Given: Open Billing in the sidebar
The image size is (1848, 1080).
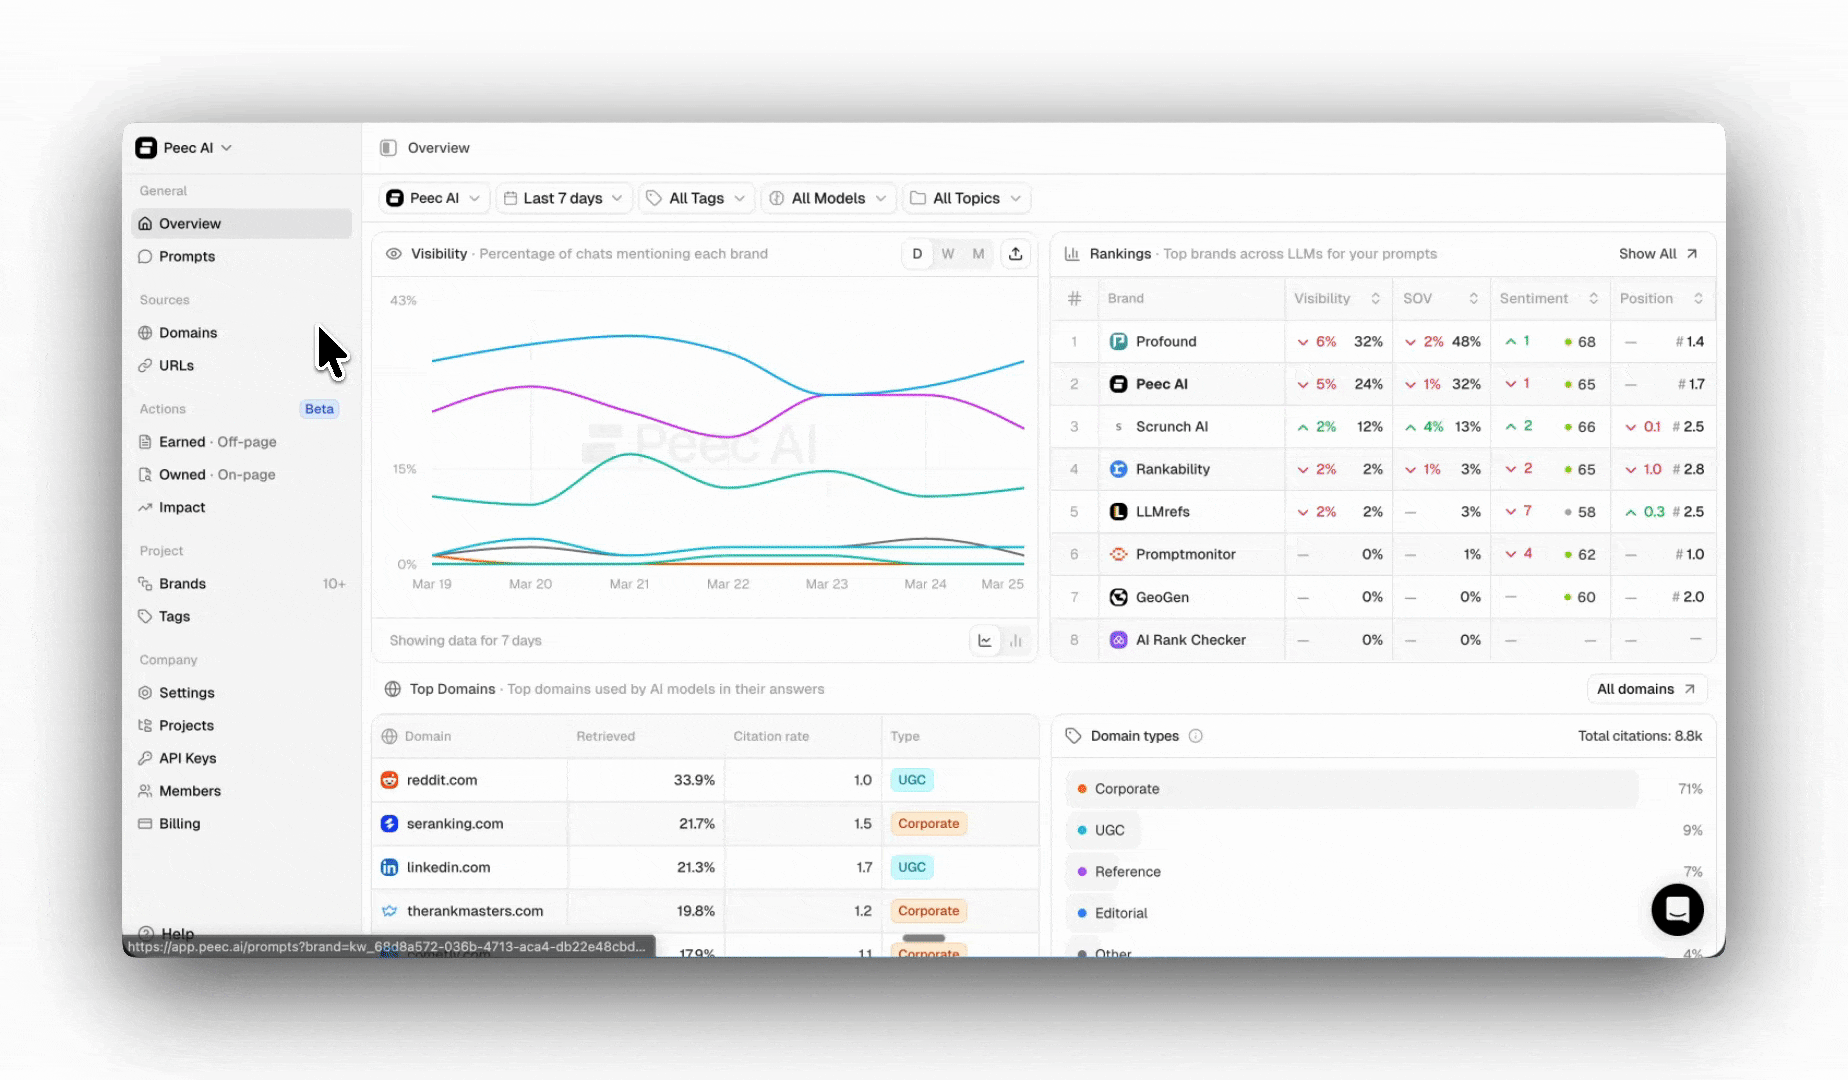Looking at the screenshot, I should pos(242,824).
